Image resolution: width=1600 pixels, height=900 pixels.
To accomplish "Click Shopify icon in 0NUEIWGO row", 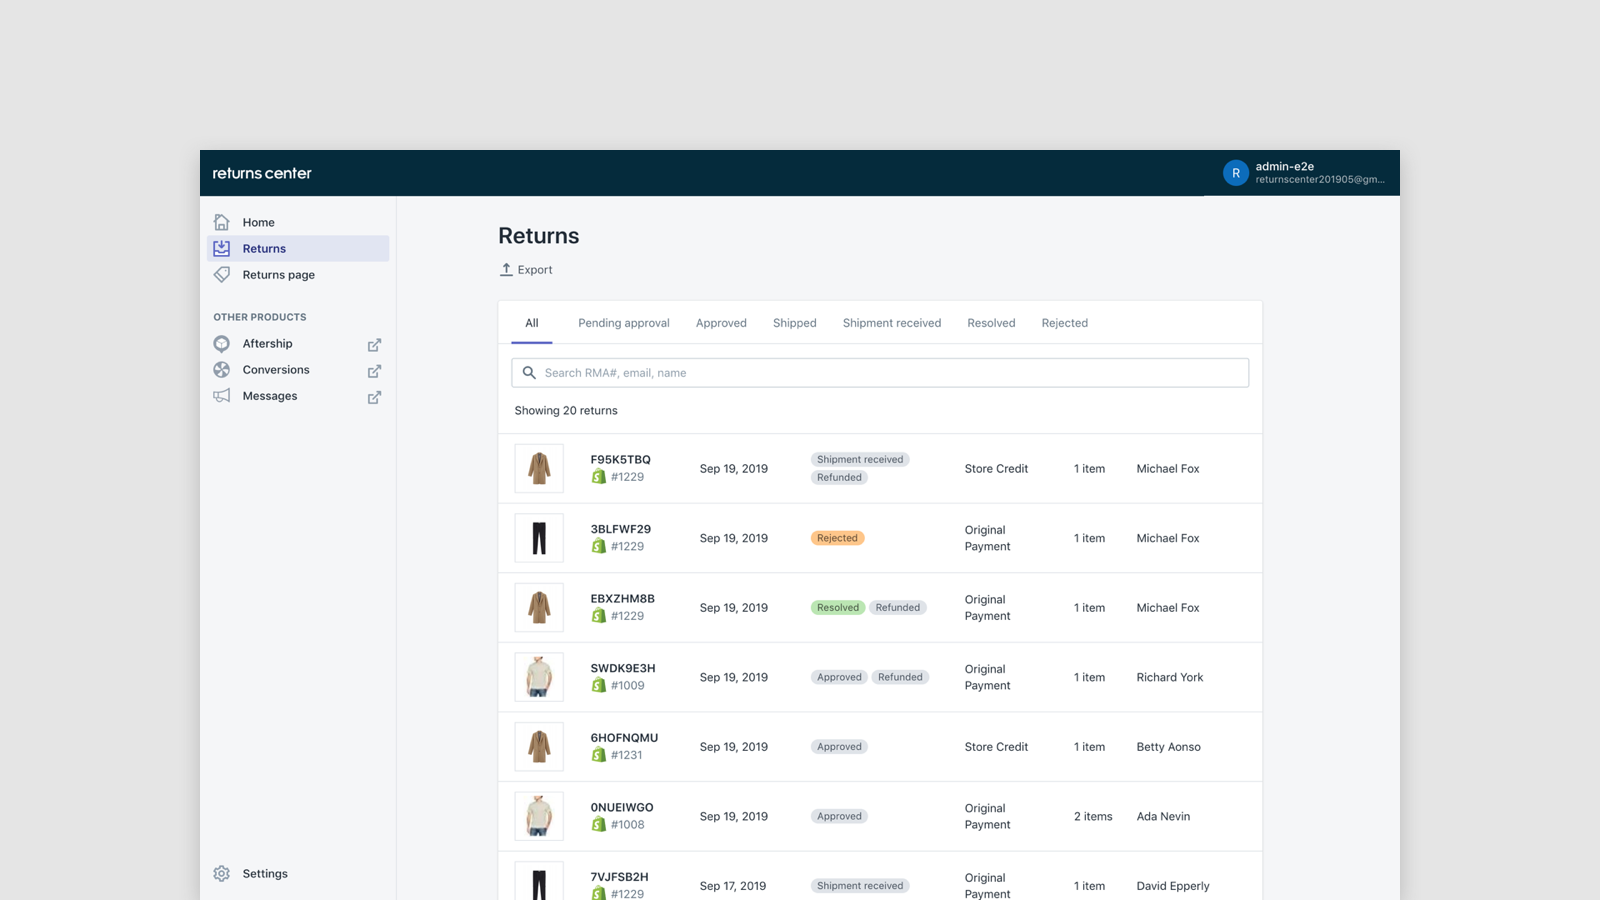I will [x=598, y=824].
